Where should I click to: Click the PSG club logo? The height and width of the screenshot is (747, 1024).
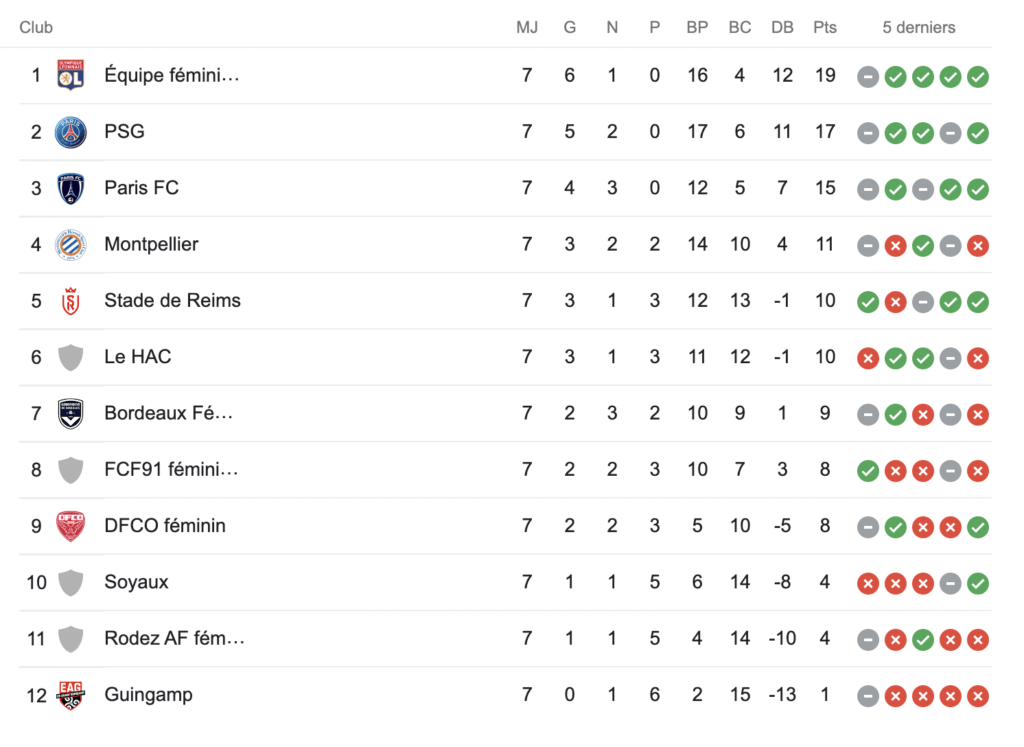[x=71, y=132]
